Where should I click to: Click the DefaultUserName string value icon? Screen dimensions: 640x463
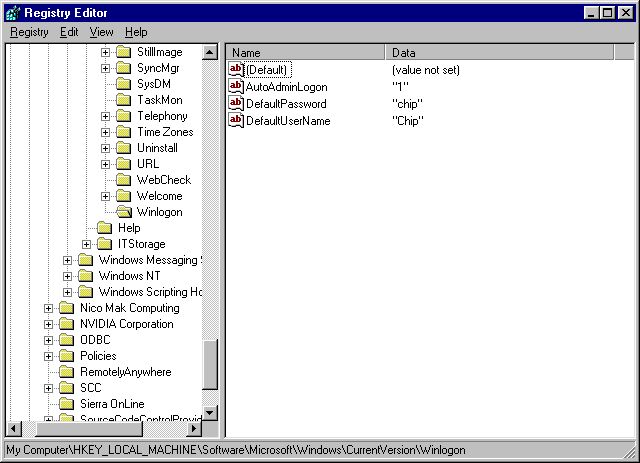pyautogui.click(x=236, y=120)
